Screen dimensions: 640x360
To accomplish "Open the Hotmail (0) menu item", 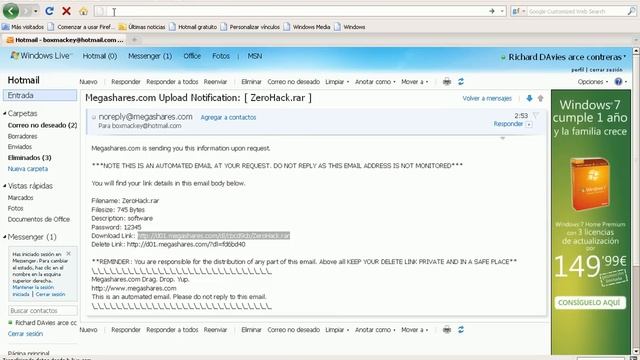I will [x=100, y=56].
